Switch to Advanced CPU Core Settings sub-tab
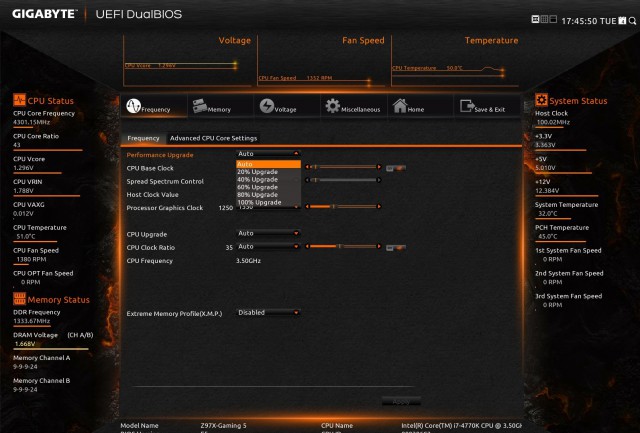 (213, 138)
